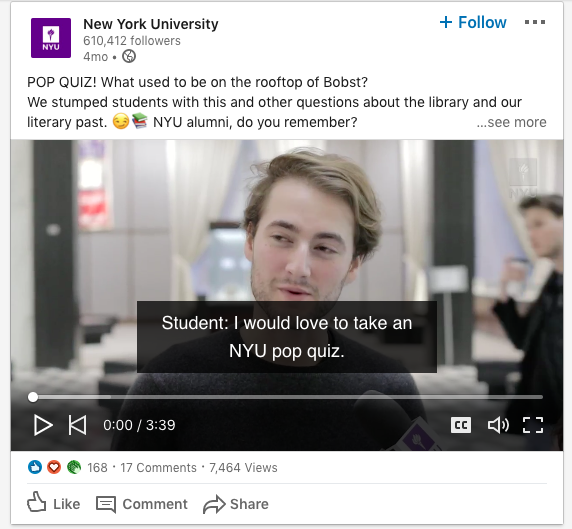Viewport: 572px width, 529px height.
Task: Open the New York University page name
Action: (151, 24)
